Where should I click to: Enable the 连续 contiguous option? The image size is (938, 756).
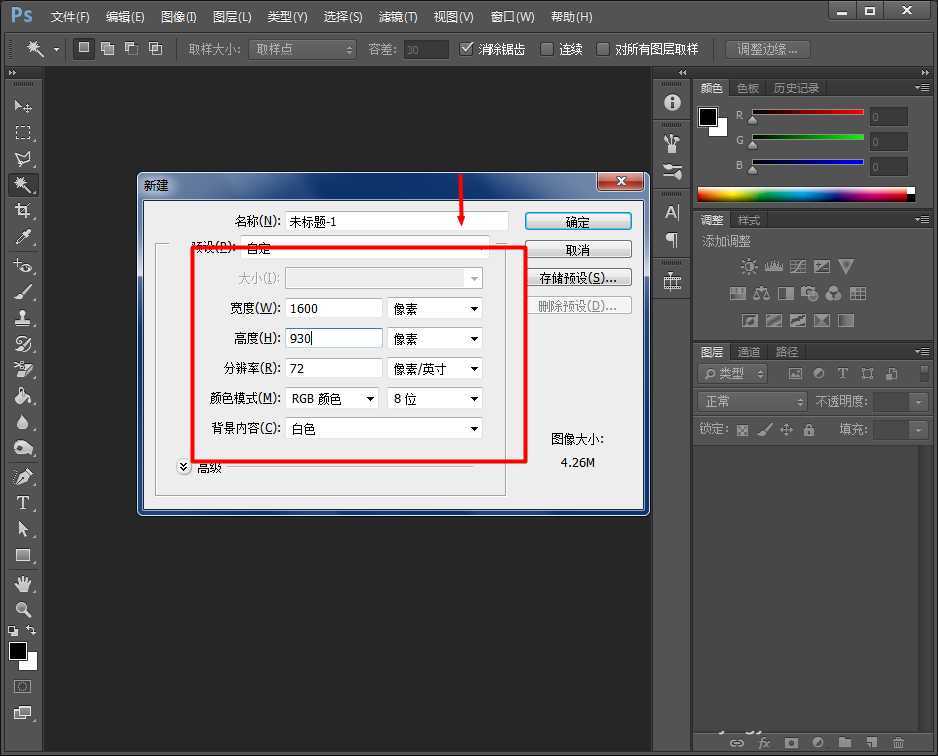tap(546, 48)
